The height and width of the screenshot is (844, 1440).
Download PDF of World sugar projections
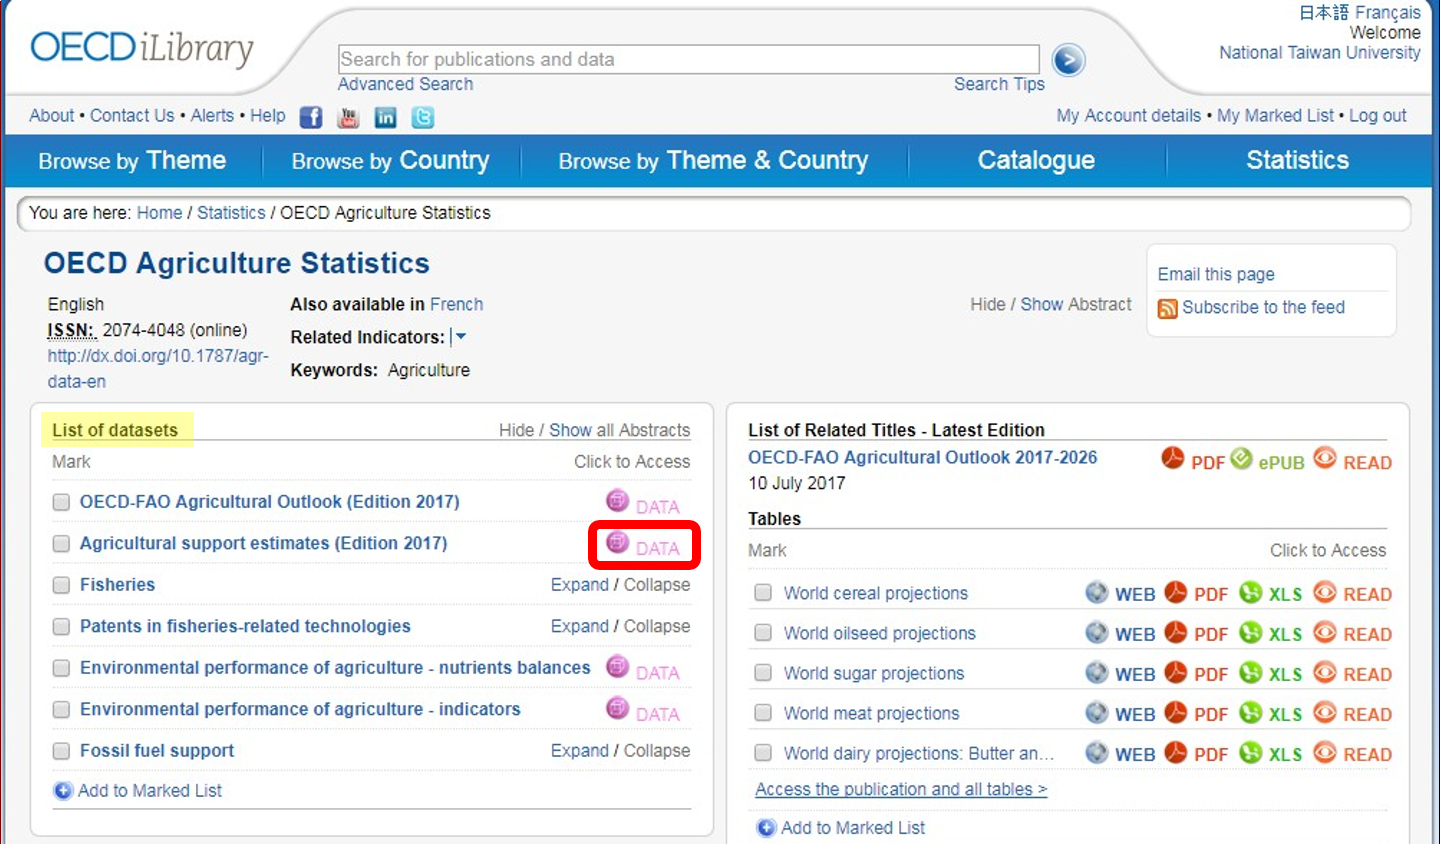(1196, 673)
